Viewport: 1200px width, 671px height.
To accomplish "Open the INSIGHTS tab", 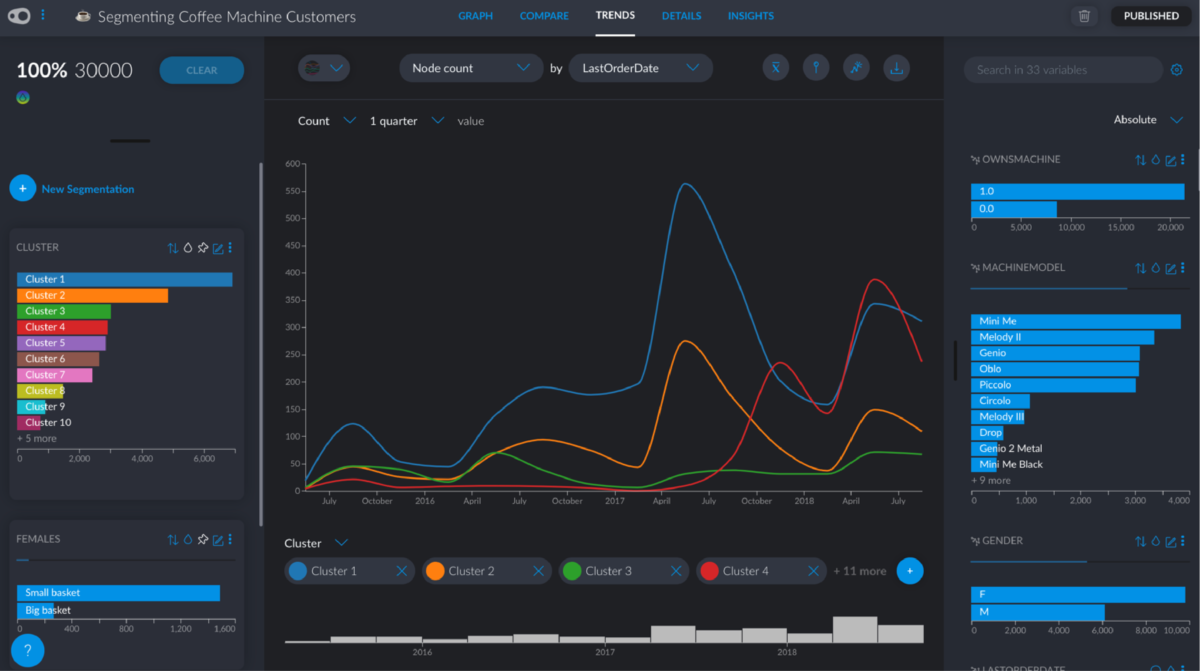I will (751, 16).
